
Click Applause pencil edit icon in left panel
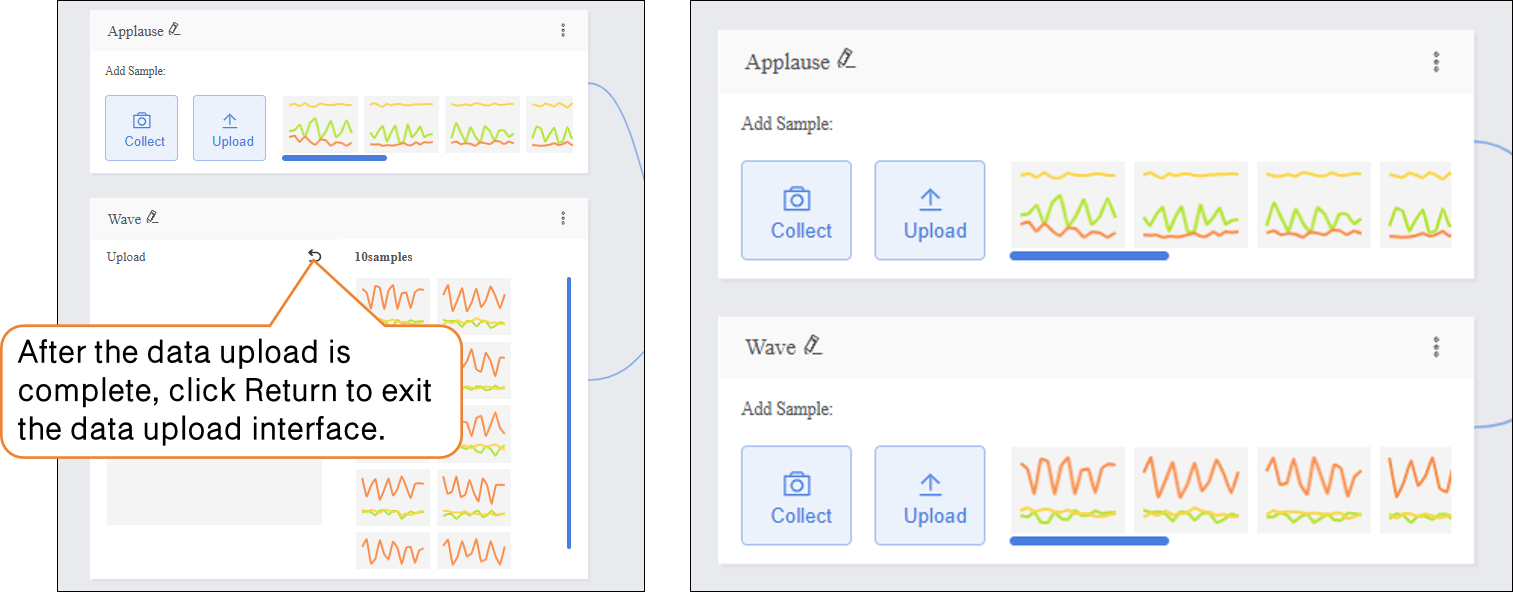pos(175,30)
